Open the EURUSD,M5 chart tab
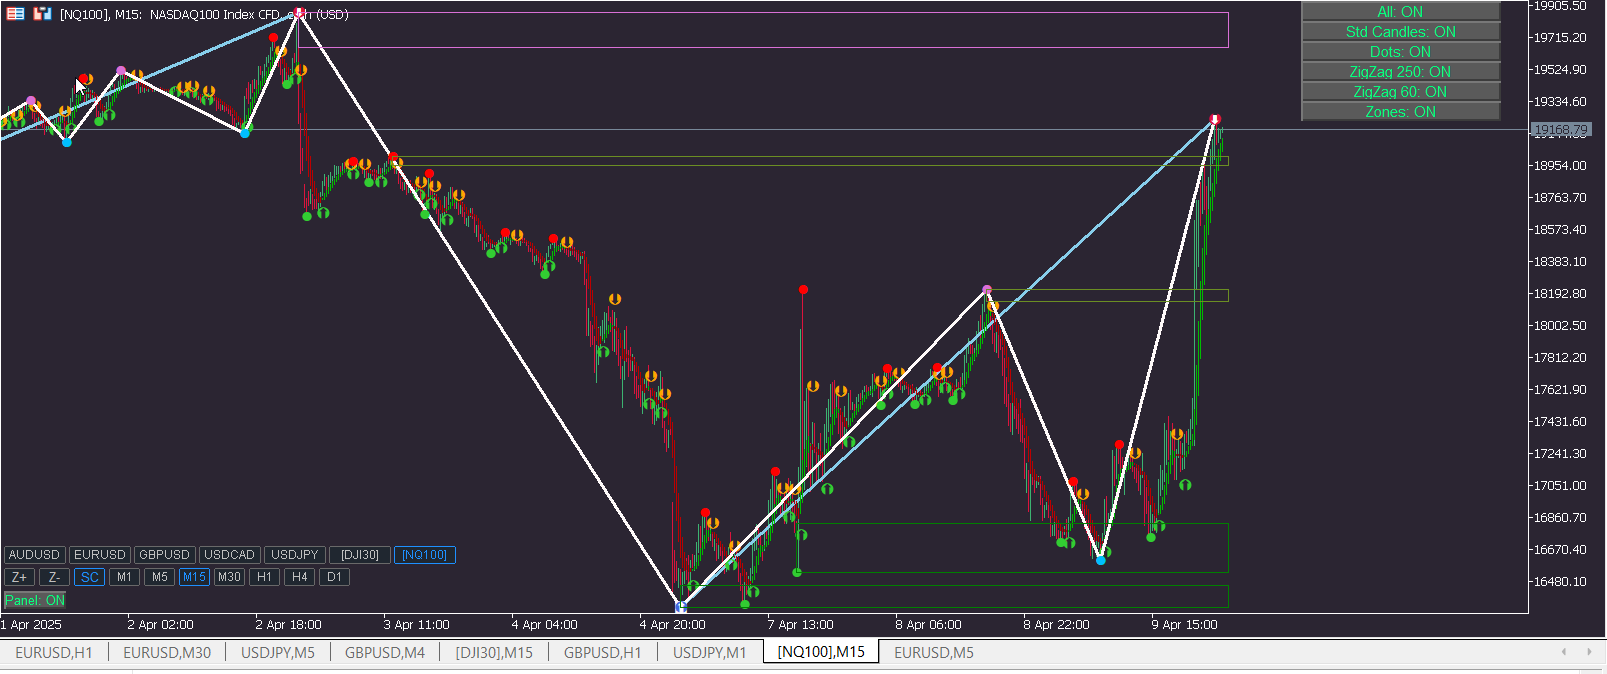The image size is (1607, 674). tap(934, 652)
